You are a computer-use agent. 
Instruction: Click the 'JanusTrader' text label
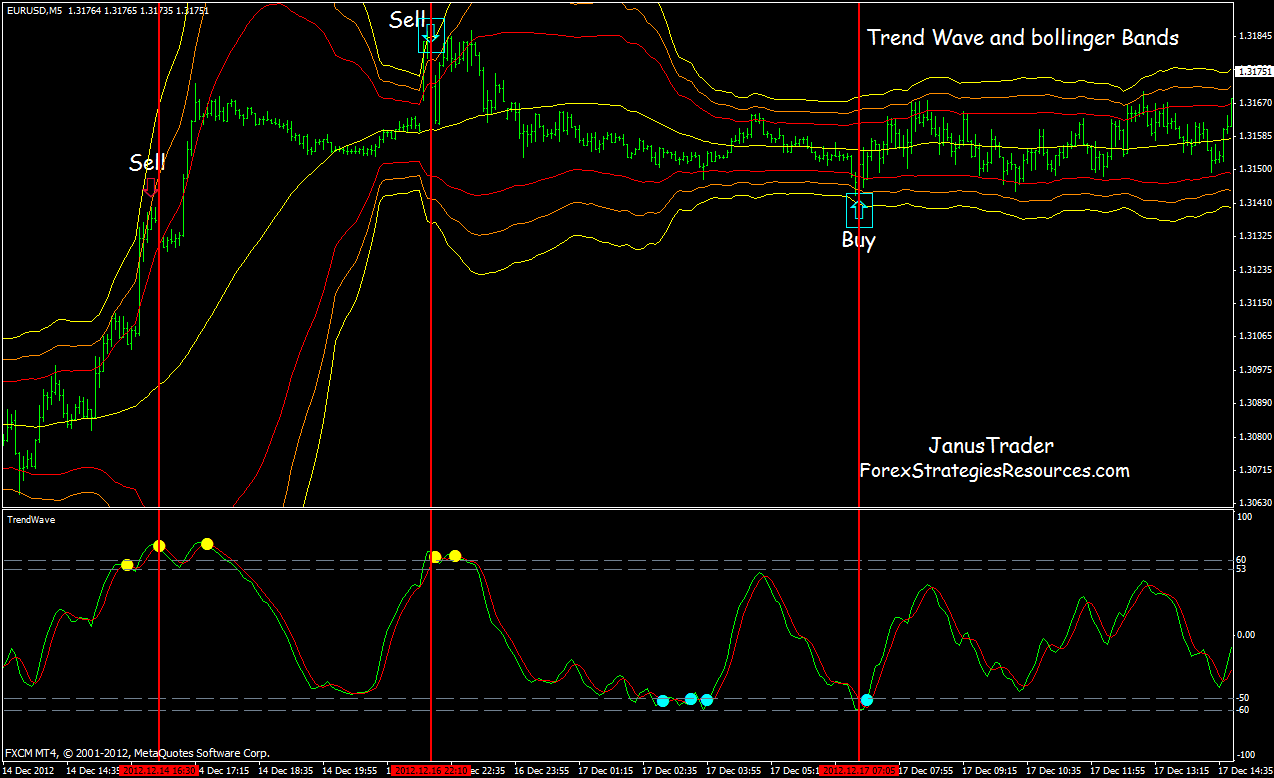[x=991, y=445]
